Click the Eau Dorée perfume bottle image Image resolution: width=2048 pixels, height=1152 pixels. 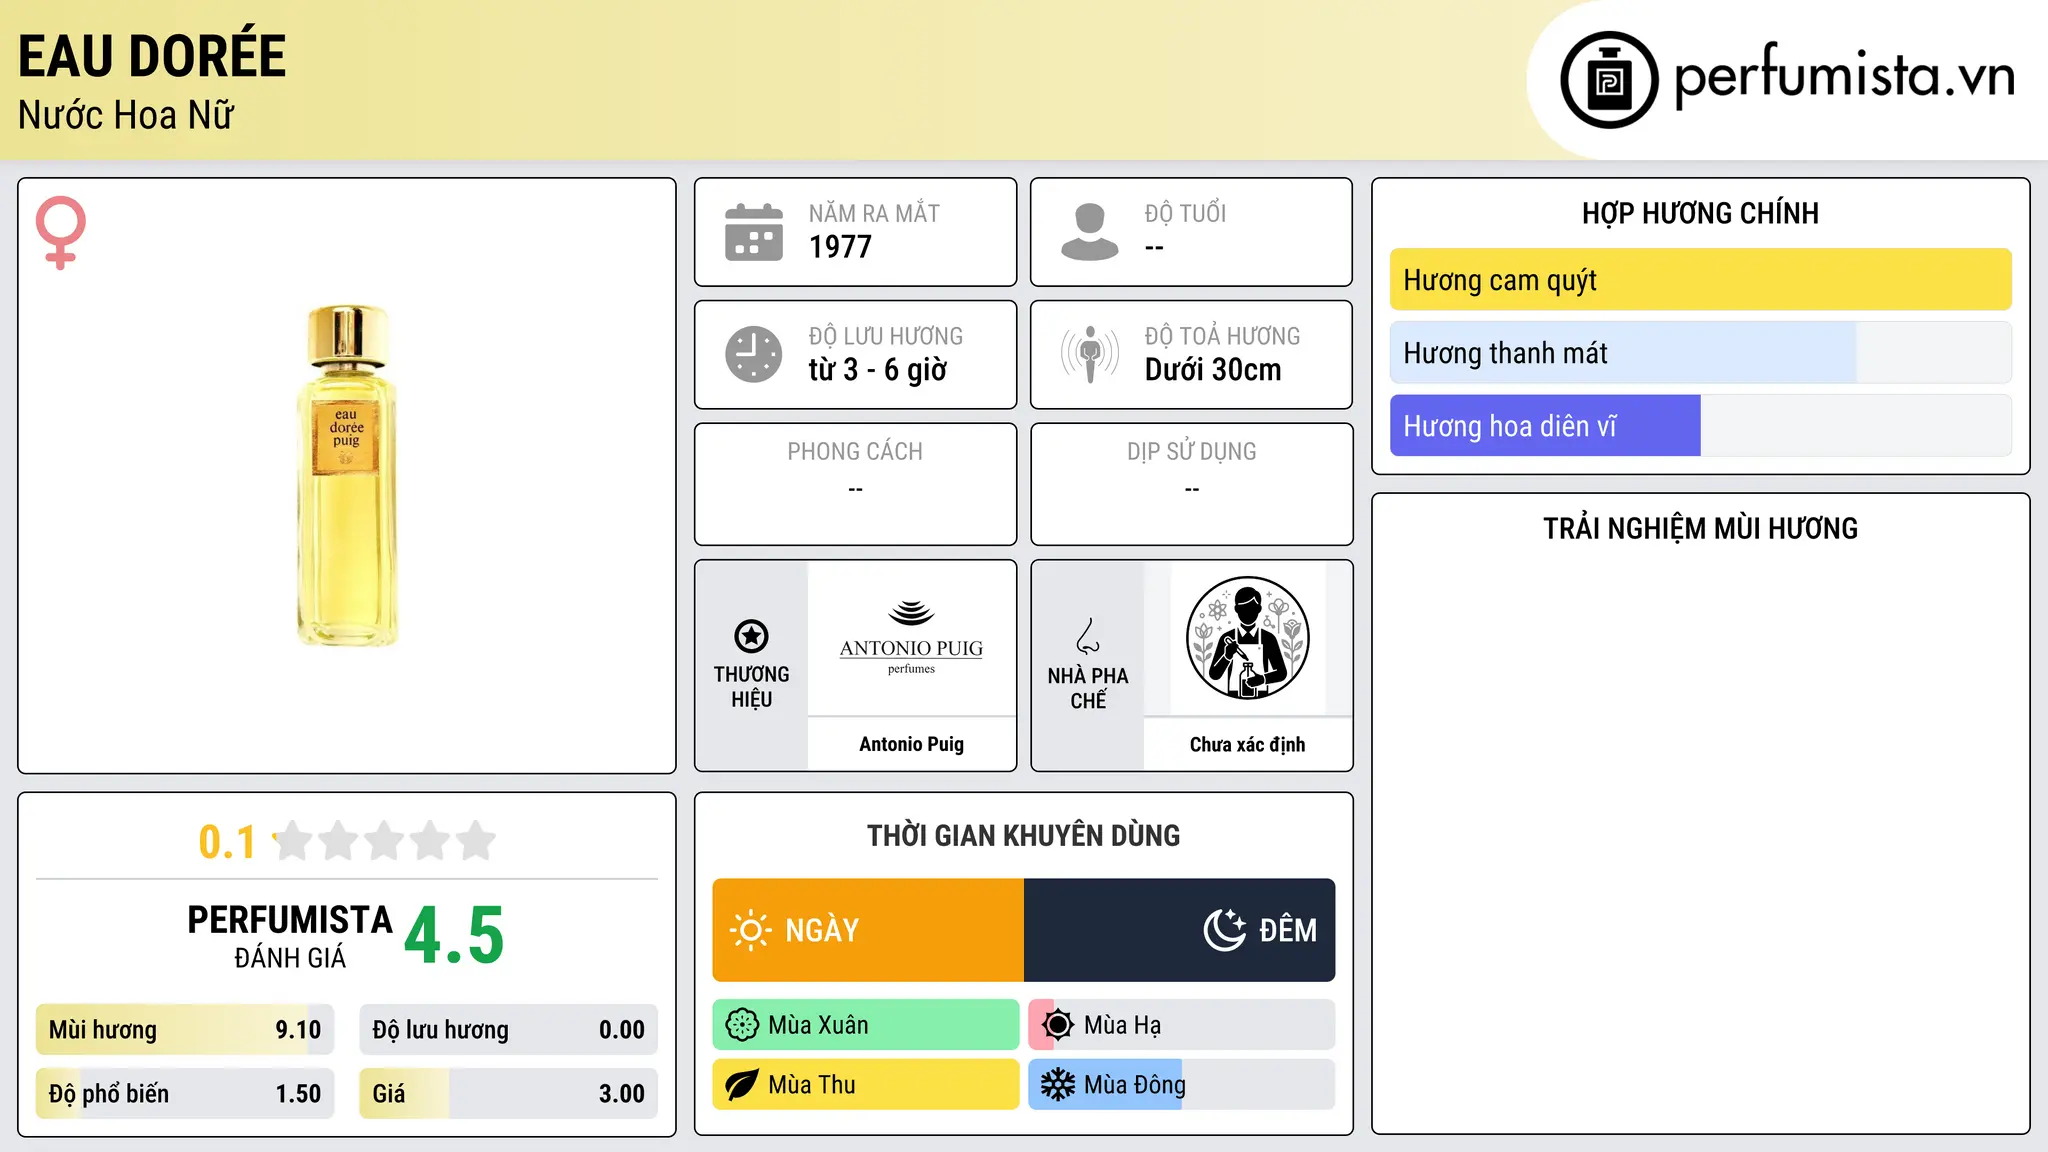point(347,476)
